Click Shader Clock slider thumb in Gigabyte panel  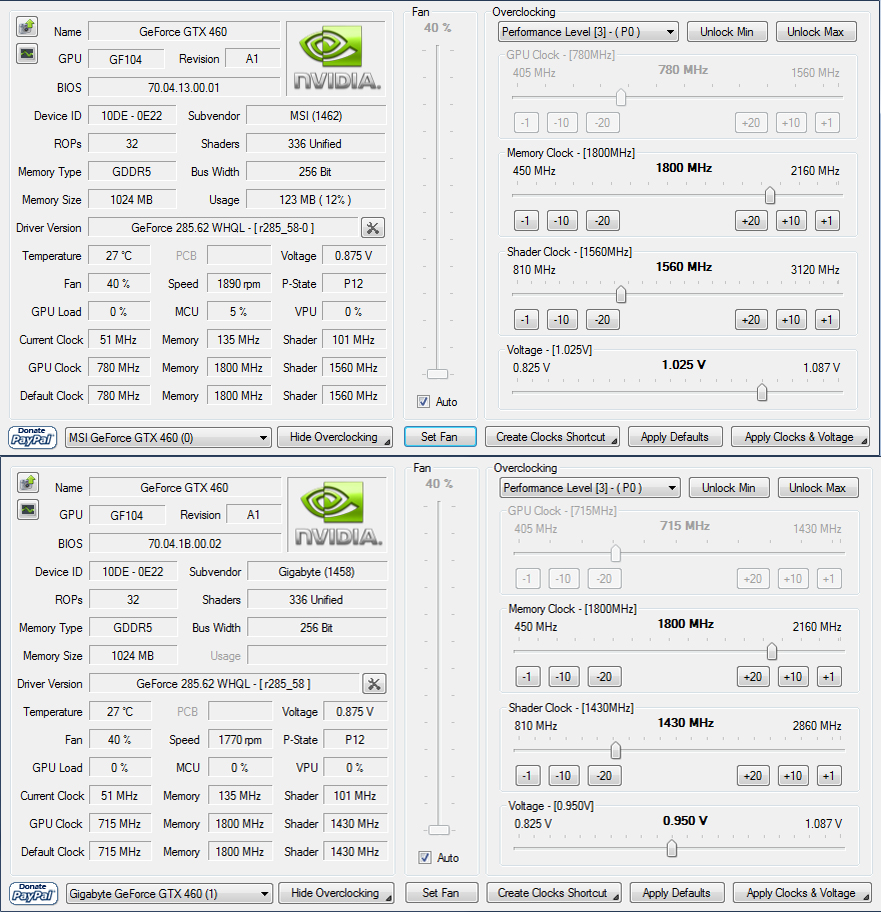click(616, 750)
